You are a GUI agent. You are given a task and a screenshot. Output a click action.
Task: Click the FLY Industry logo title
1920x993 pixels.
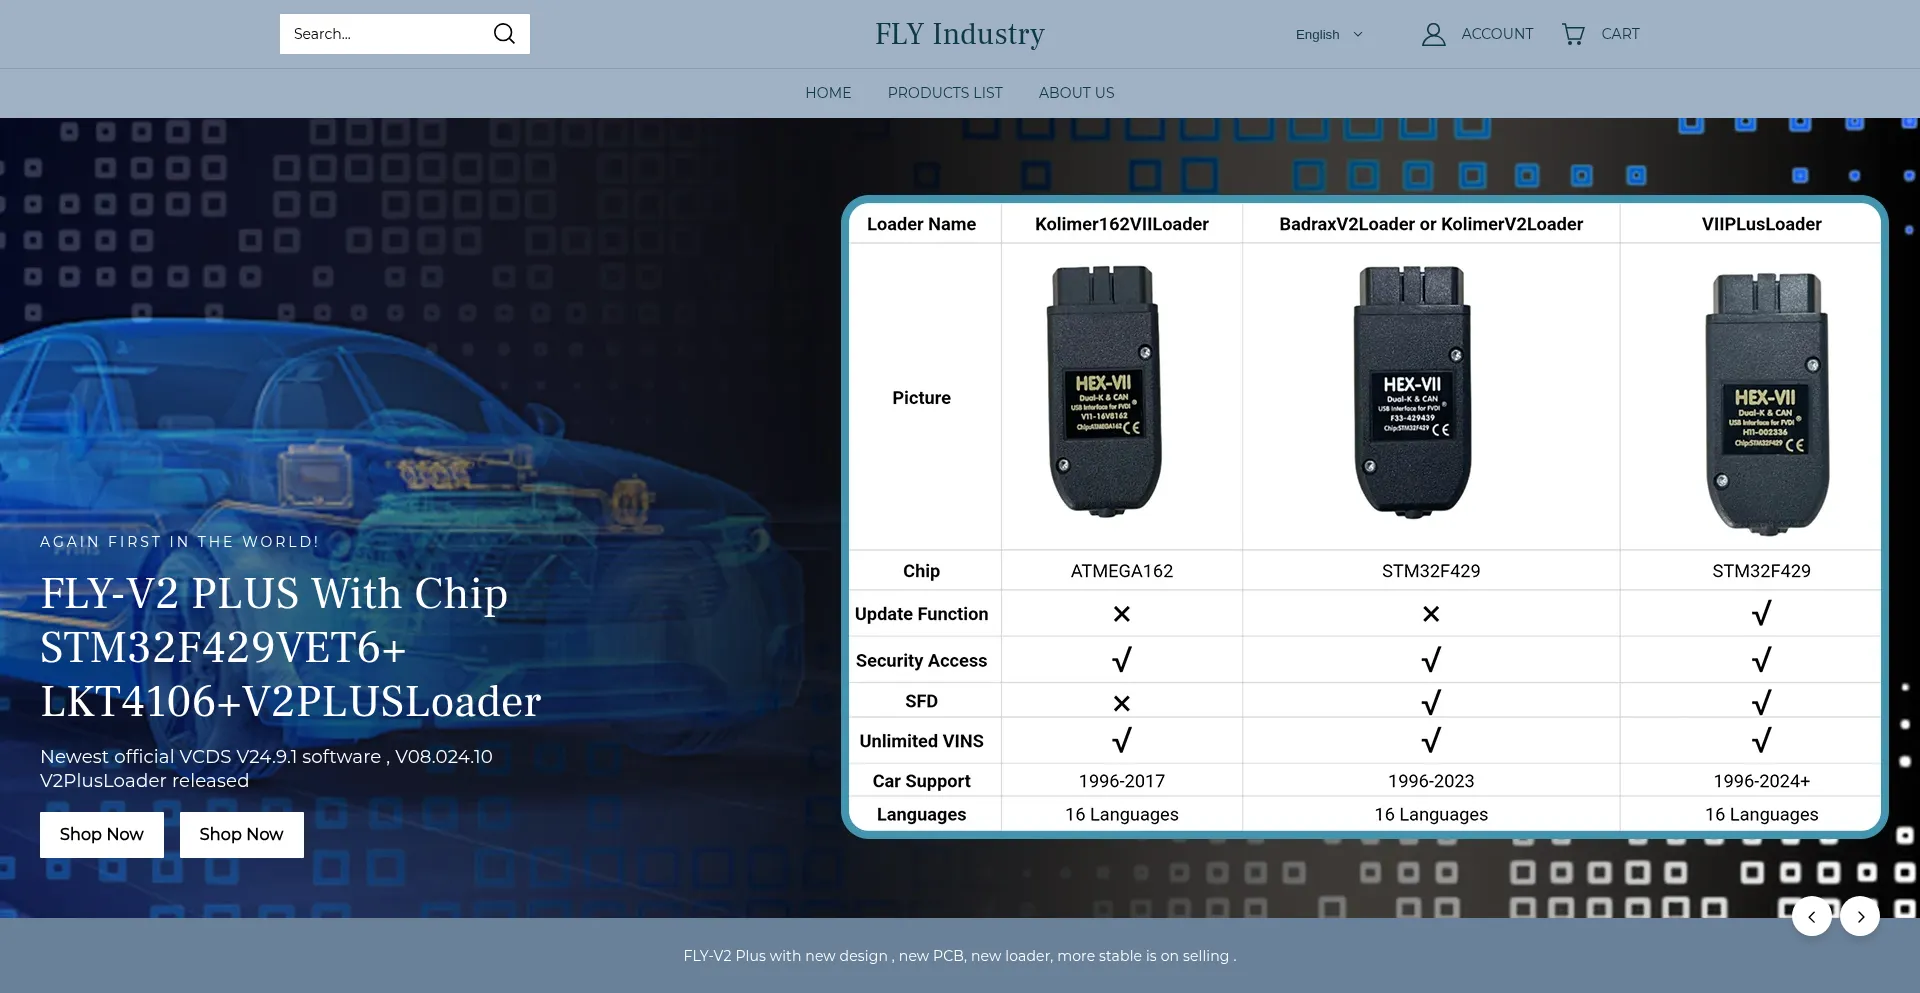tap(959, 34)
